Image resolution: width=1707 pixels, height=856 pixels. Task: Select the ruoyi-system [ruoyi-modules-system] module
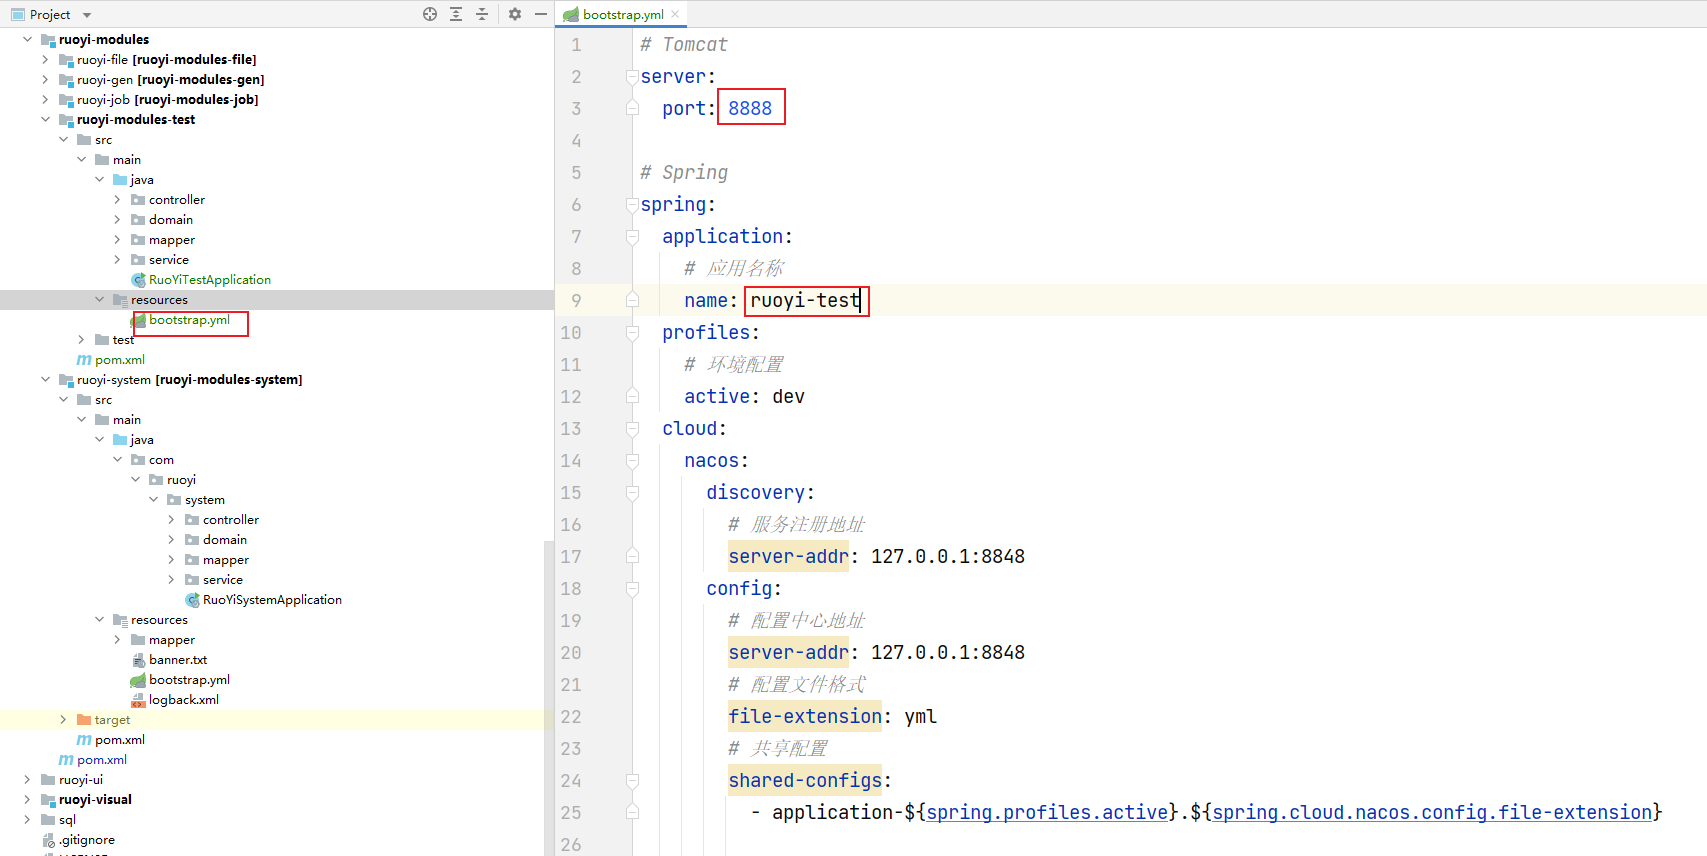click(x=189, y=380)
